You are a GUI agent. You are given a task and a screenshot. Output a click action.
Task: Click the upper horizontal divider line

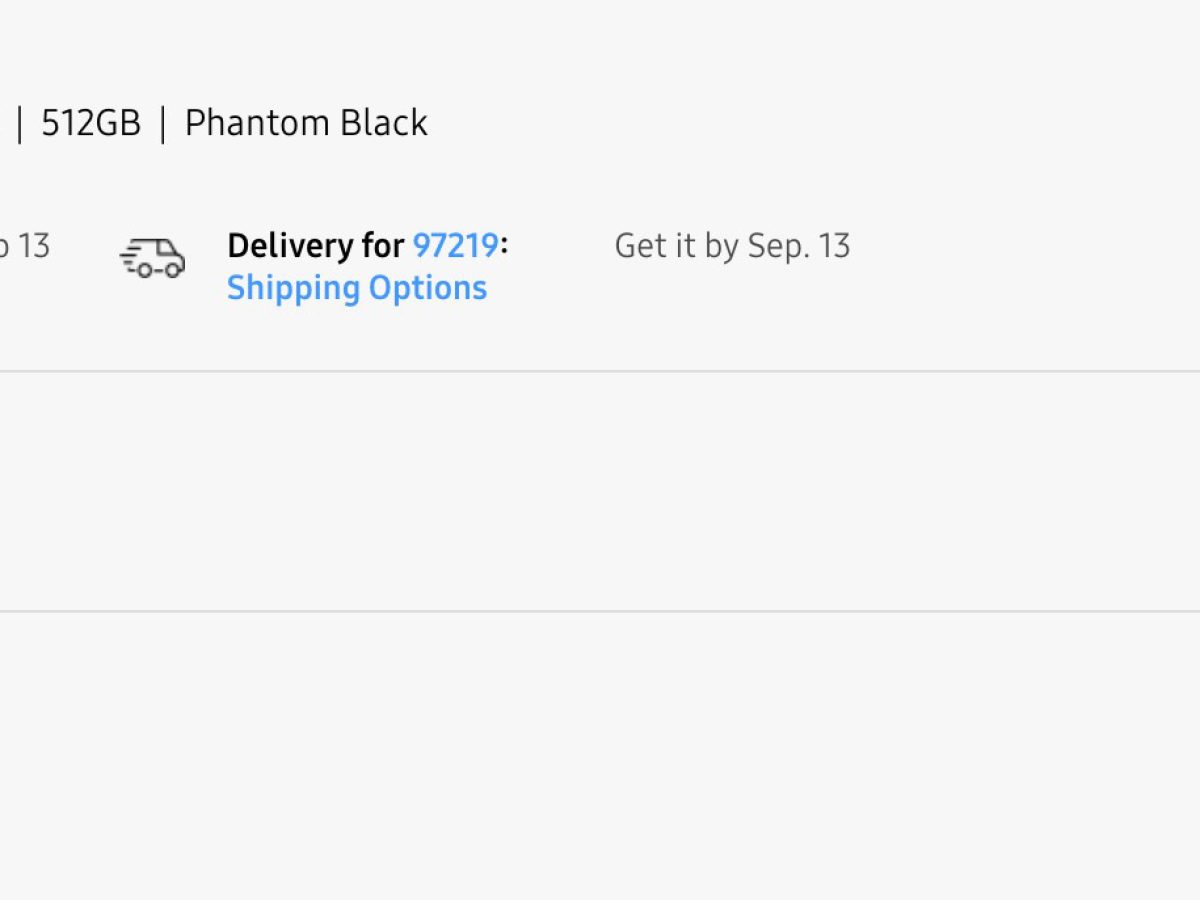coord(600,371)
